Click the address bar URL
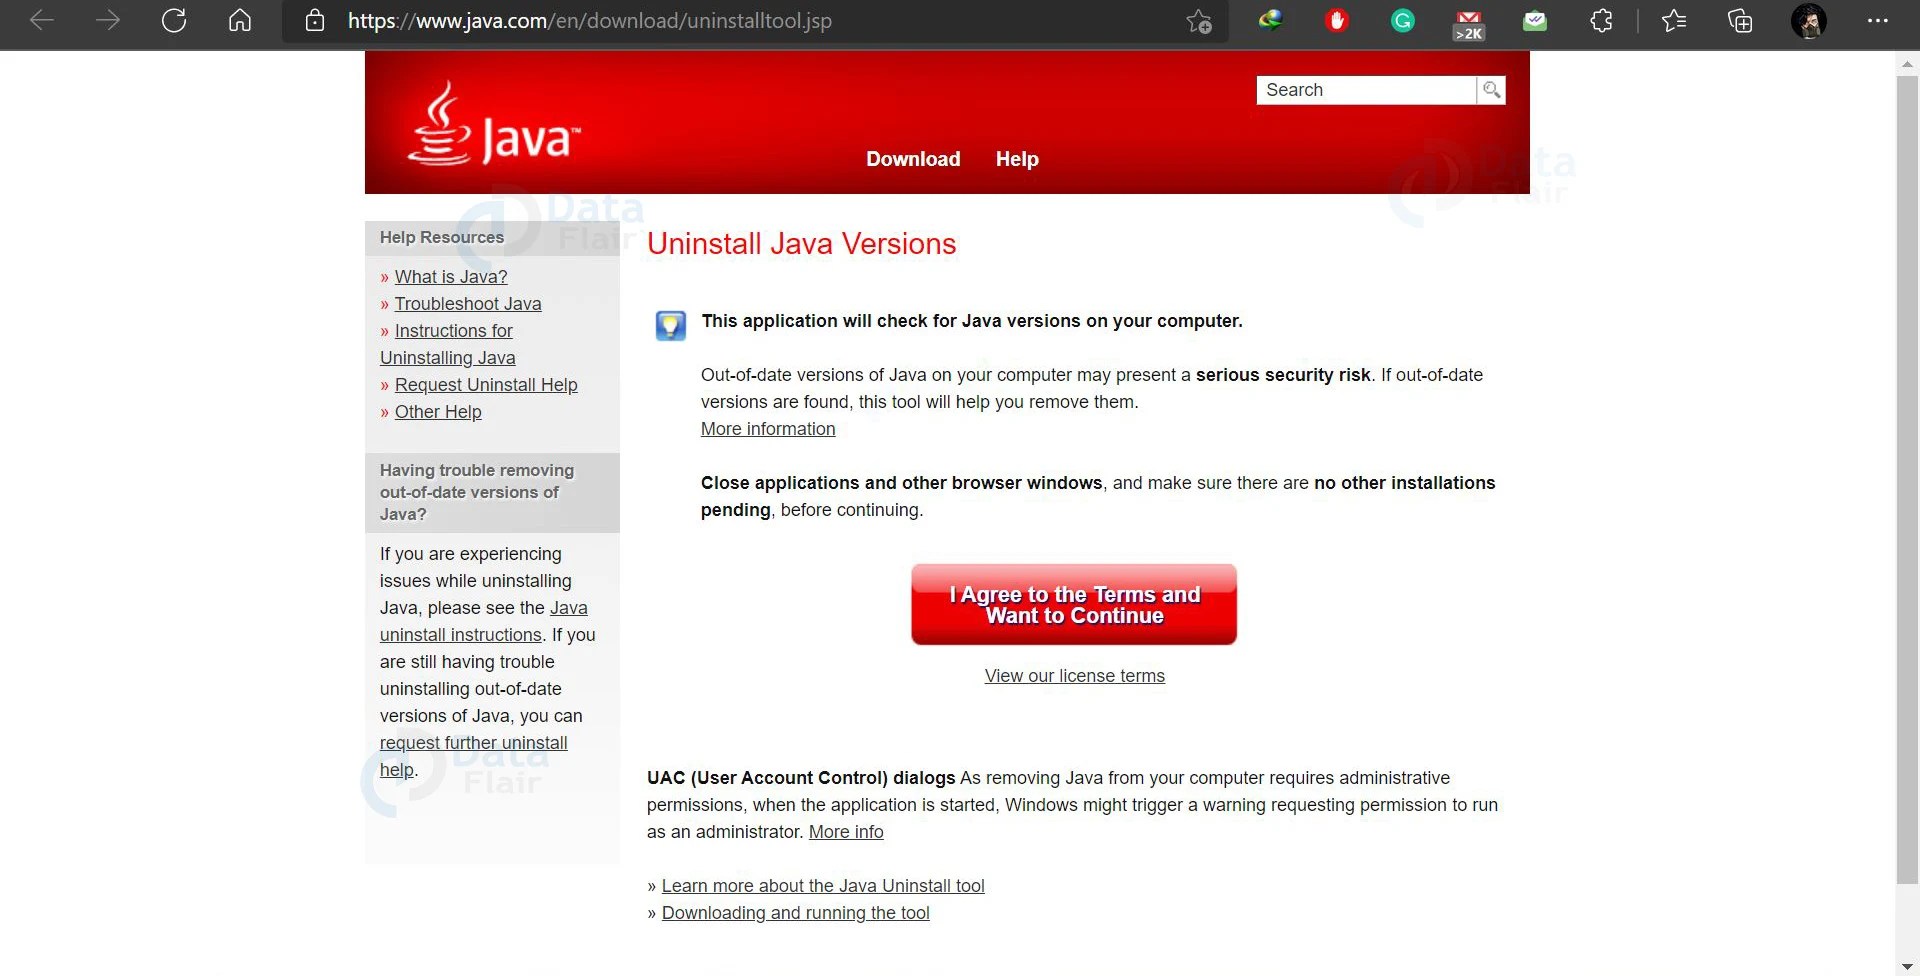Screen dimensions: 1920x976 coord(590,21)
